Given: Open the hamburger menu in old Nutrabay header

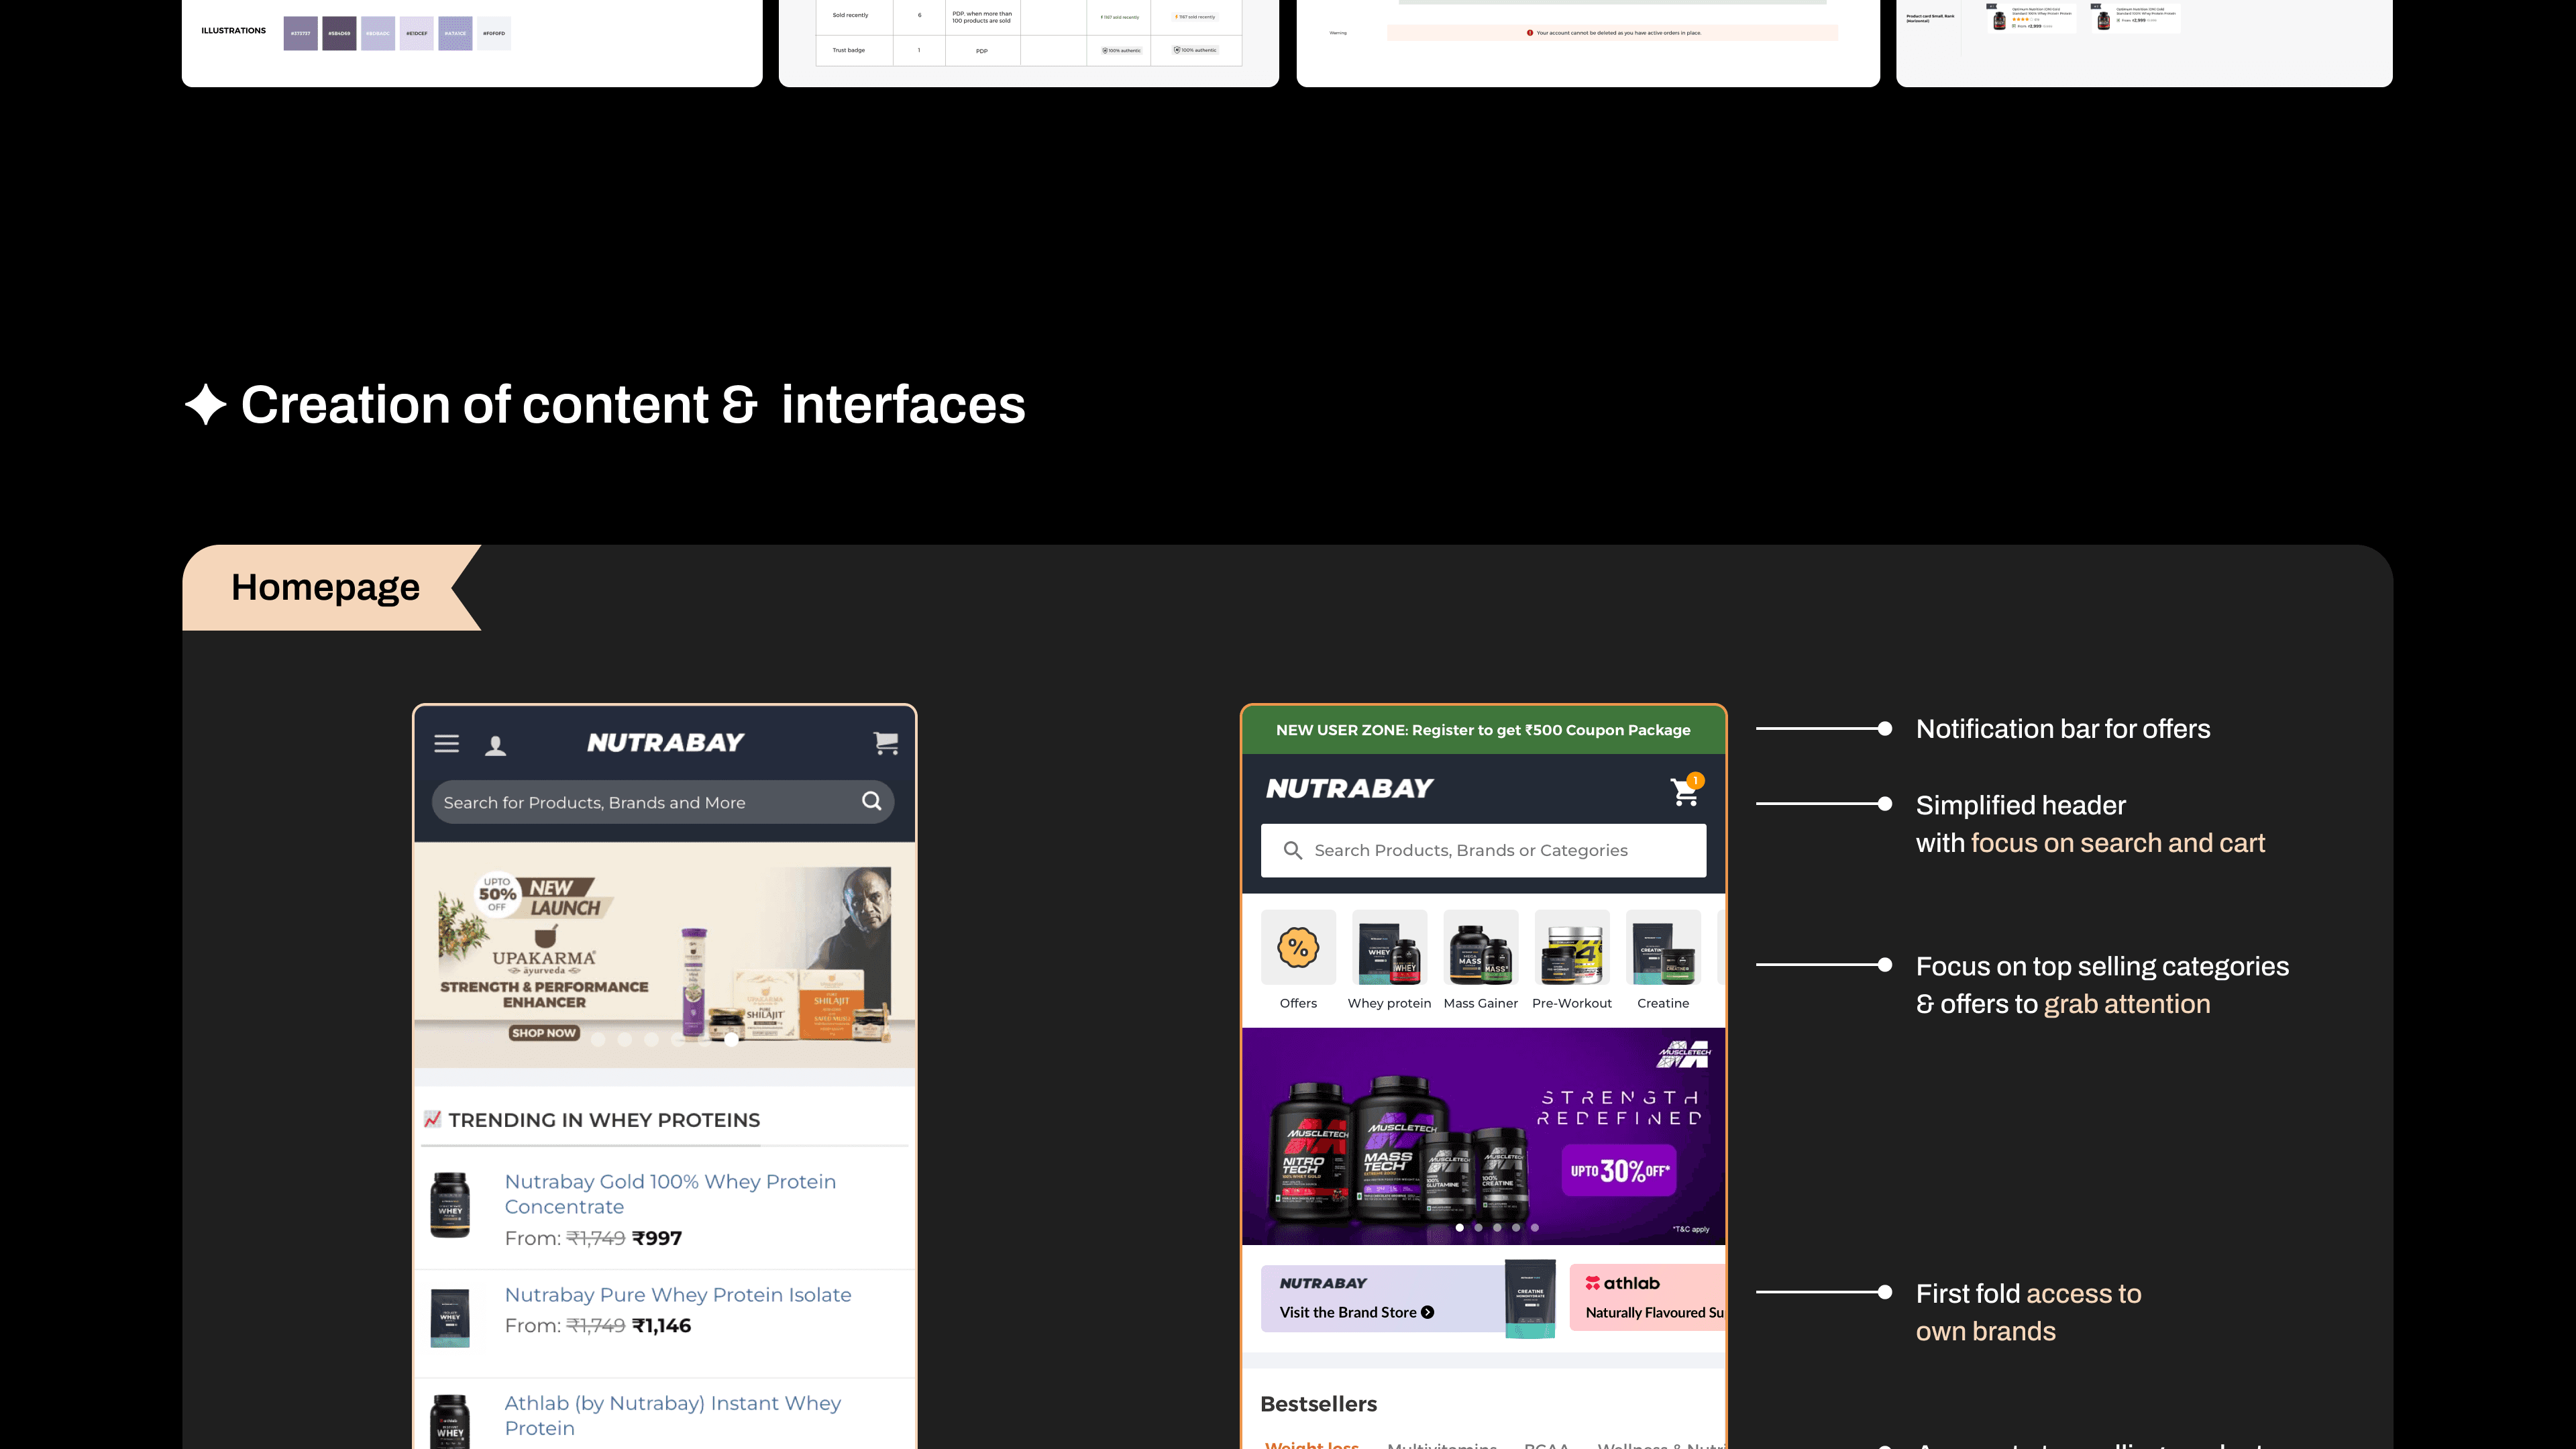Looking at the screenshot, I should pyautogui.click(x=446, y=743).
